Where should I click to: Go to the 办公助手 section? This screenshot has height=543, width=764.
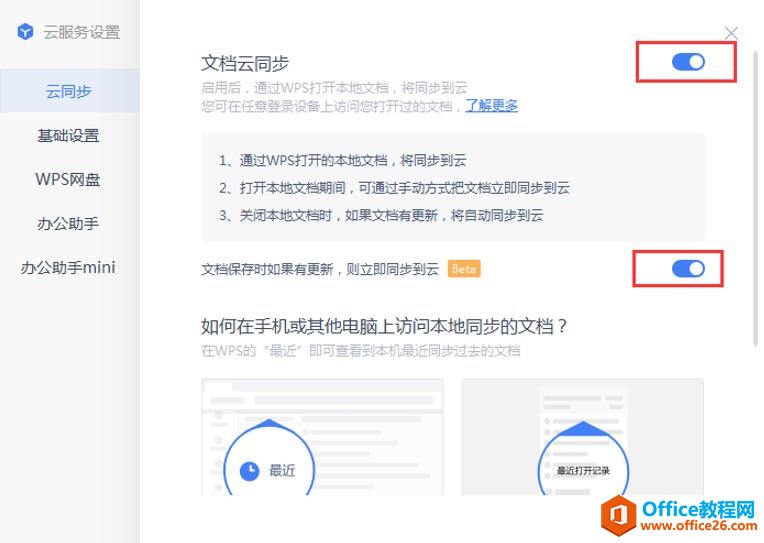pos(68,223)
